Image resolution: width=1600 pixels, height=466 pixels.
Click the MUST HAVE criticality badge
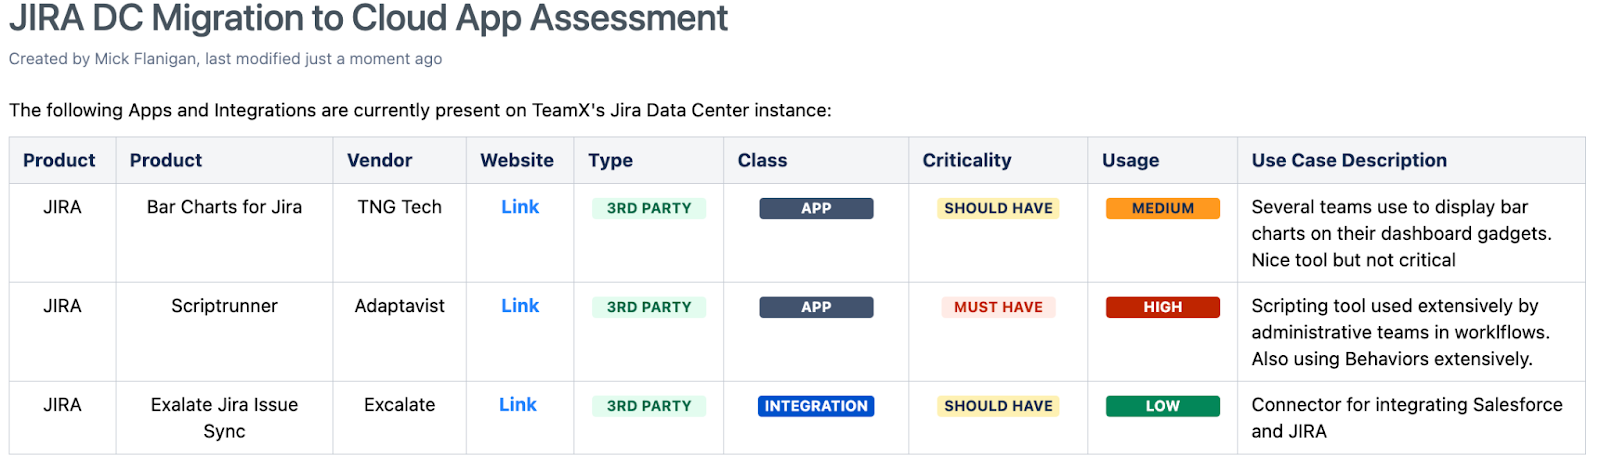pyautogui.click(x=998, y=307)
